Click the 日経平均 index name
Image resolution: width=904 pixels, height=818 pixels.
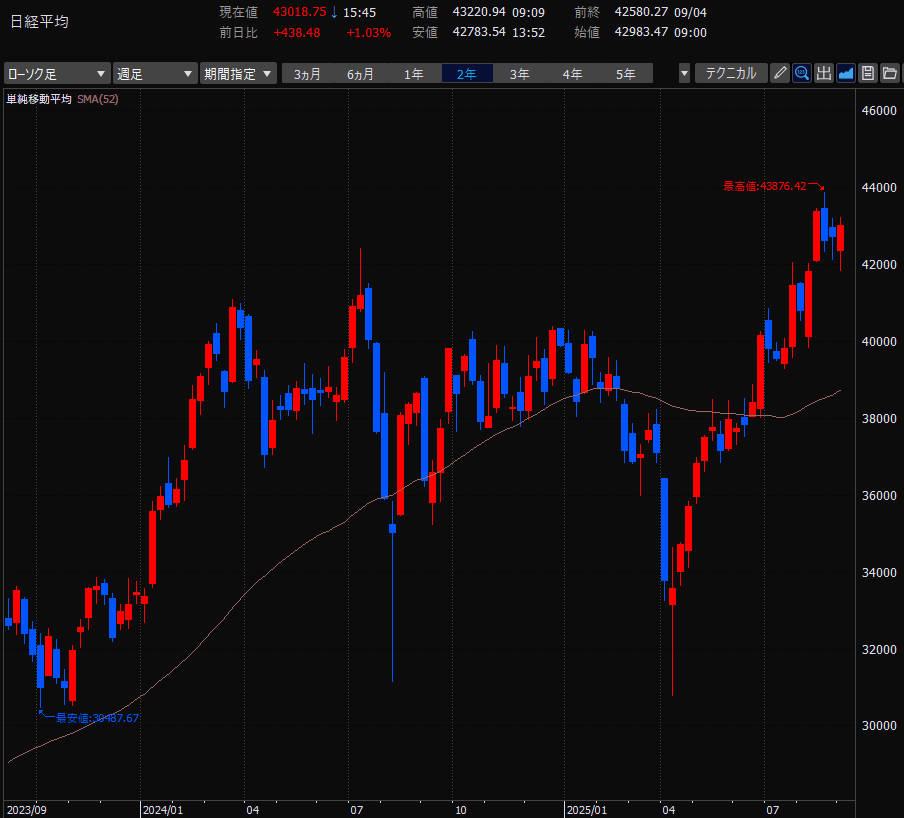[x=39, y=22]
